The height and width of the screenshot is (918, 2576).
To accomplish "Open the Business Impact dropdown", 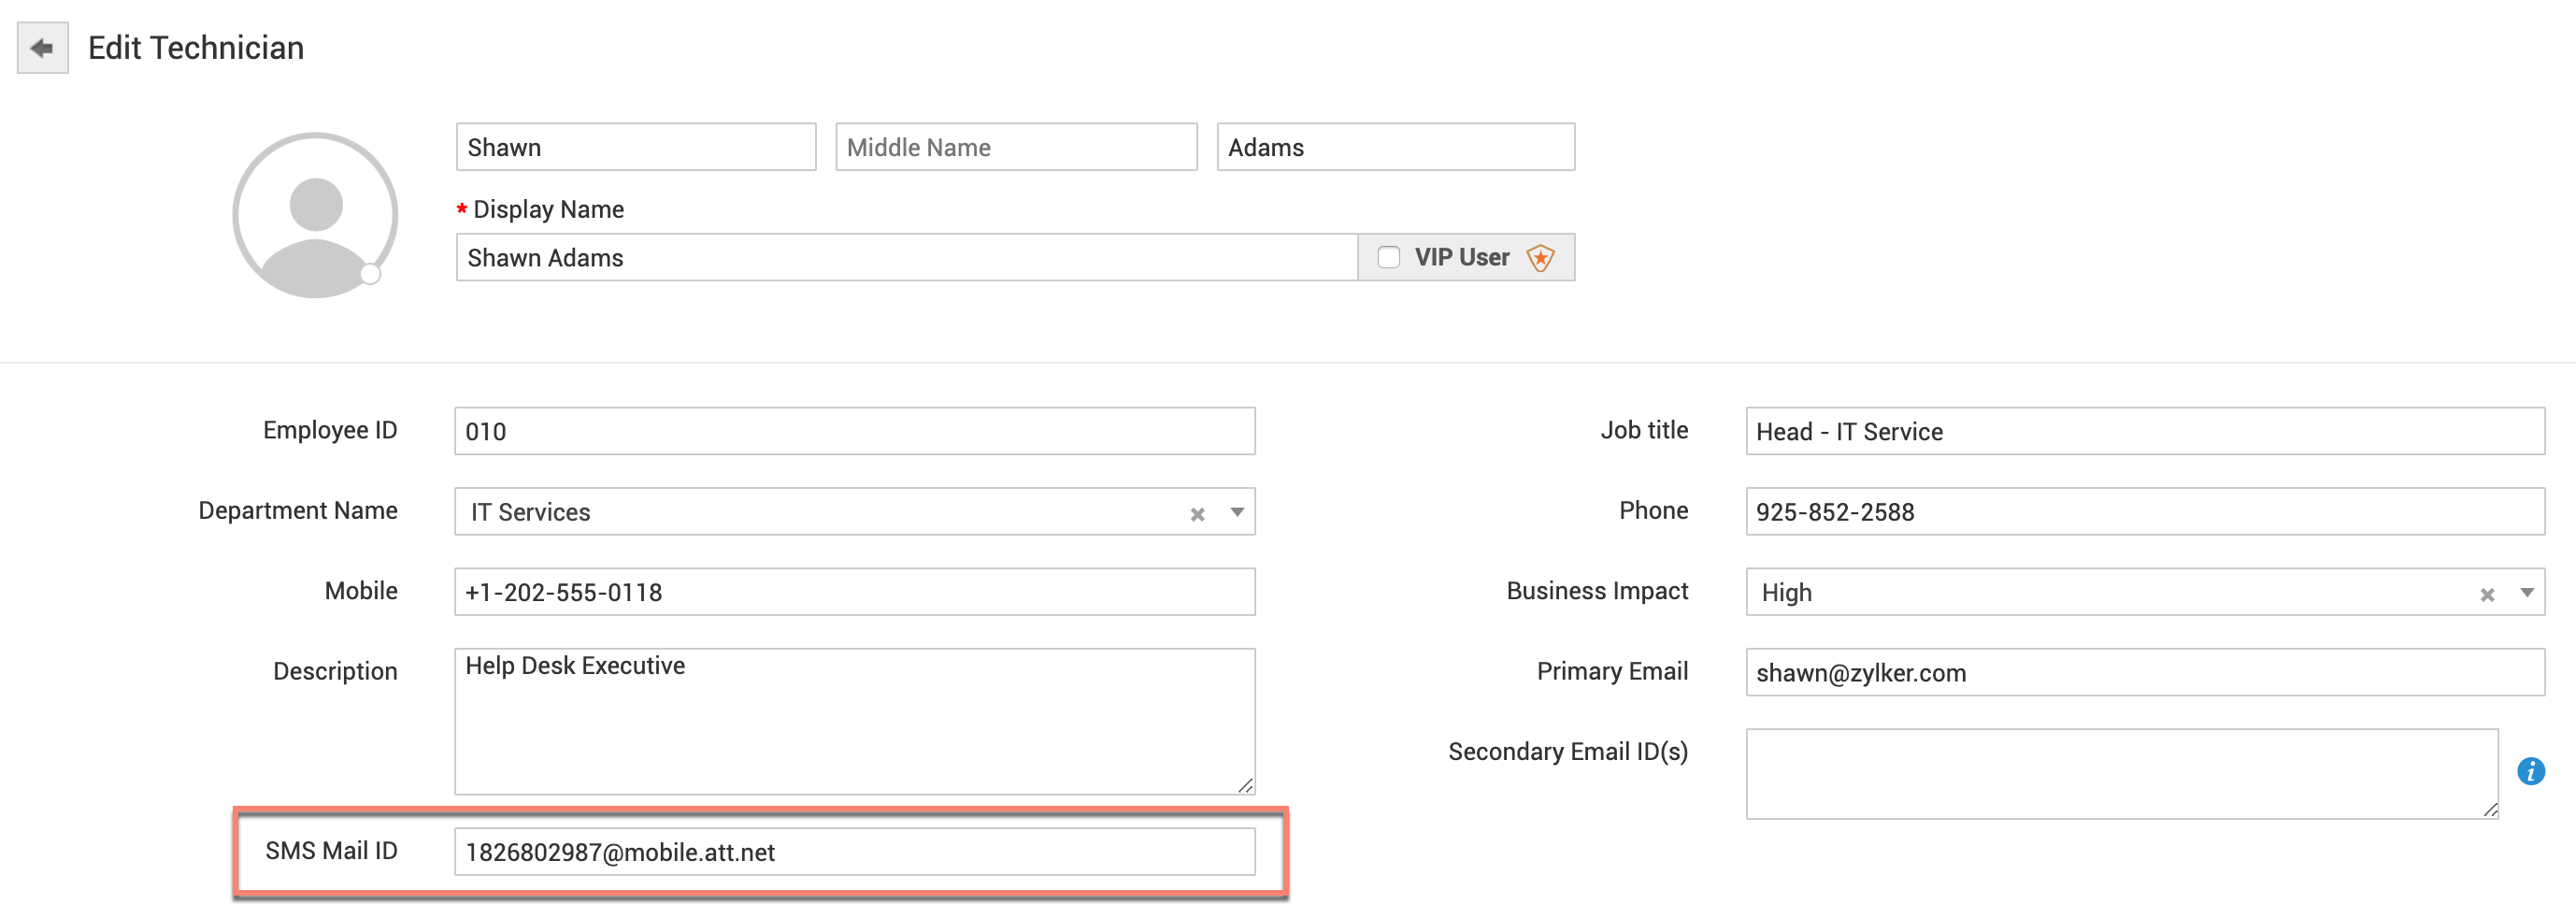I will click(x=2527, y=593).
